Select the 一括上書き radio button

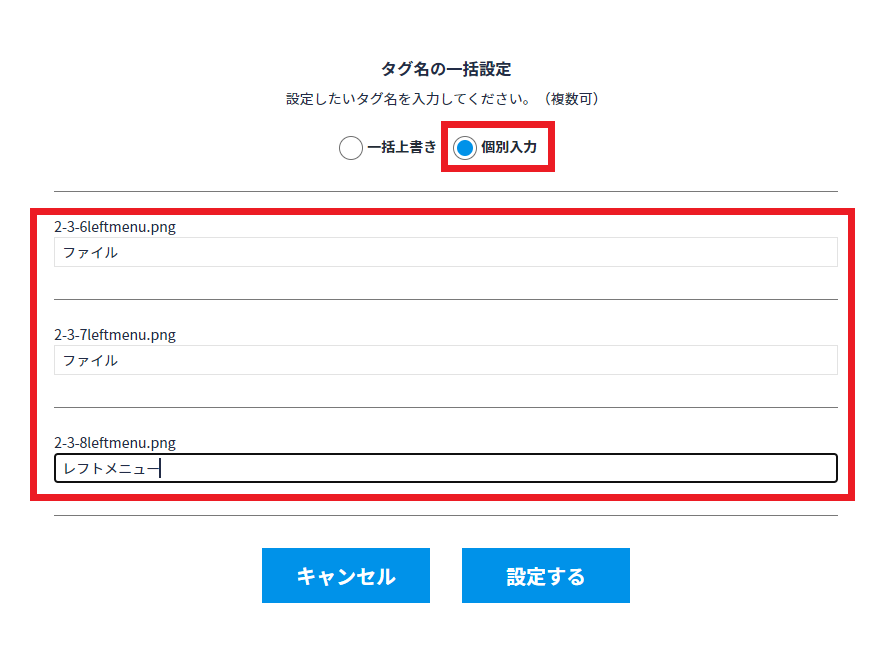point(351,148)
